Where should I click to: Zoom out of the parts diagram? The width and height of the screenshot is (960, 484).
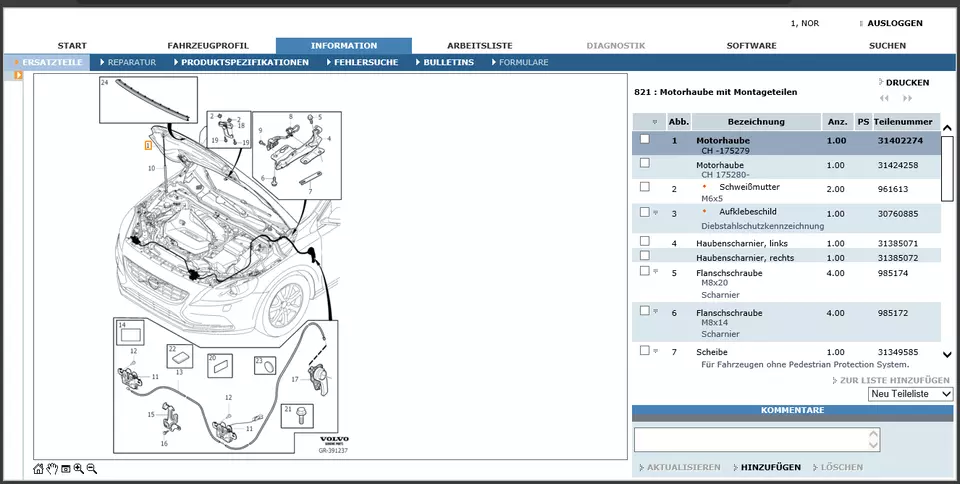[92, 468]
